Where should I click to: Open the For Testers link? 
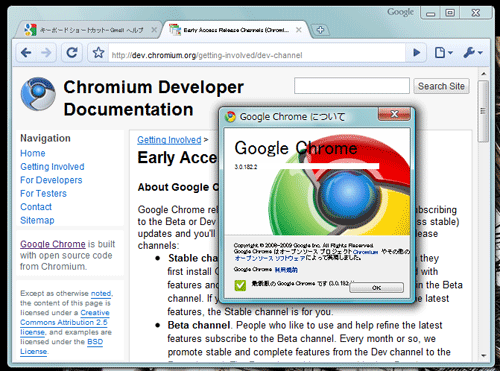point(43,193)
